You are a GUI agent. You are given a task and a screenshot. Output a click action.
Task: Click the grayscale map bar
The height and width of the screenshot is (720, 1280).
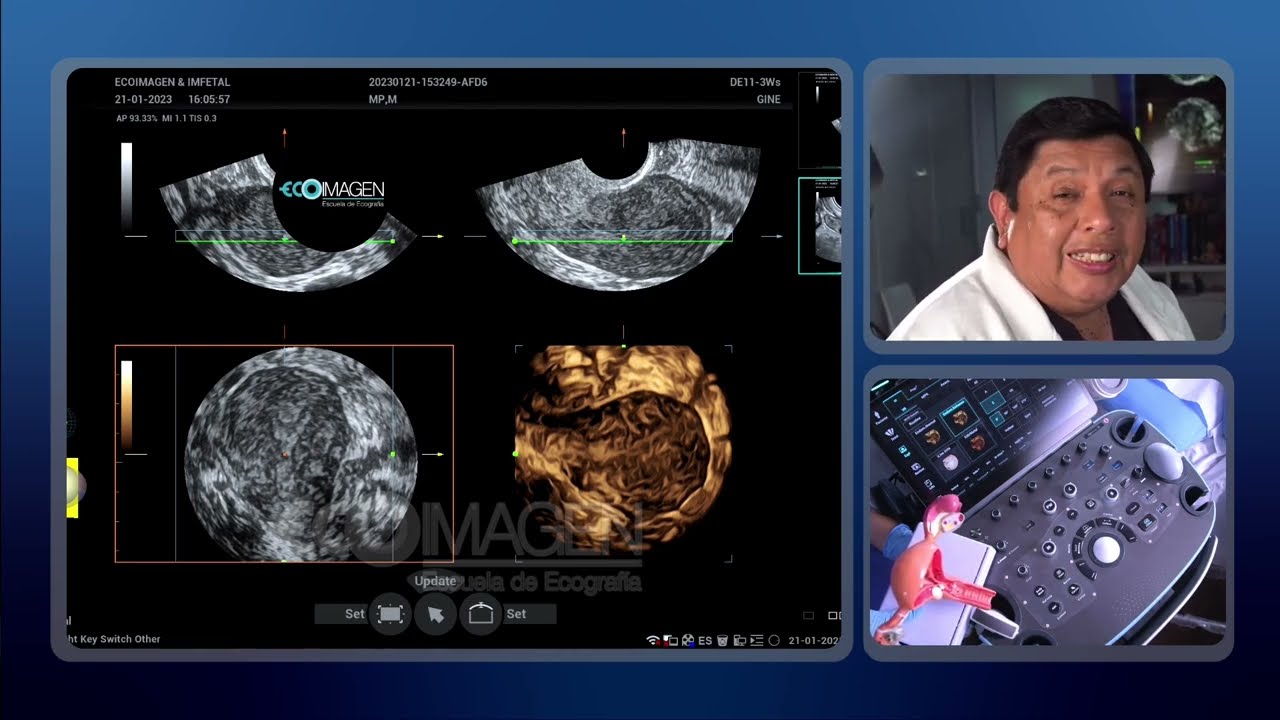127,187
